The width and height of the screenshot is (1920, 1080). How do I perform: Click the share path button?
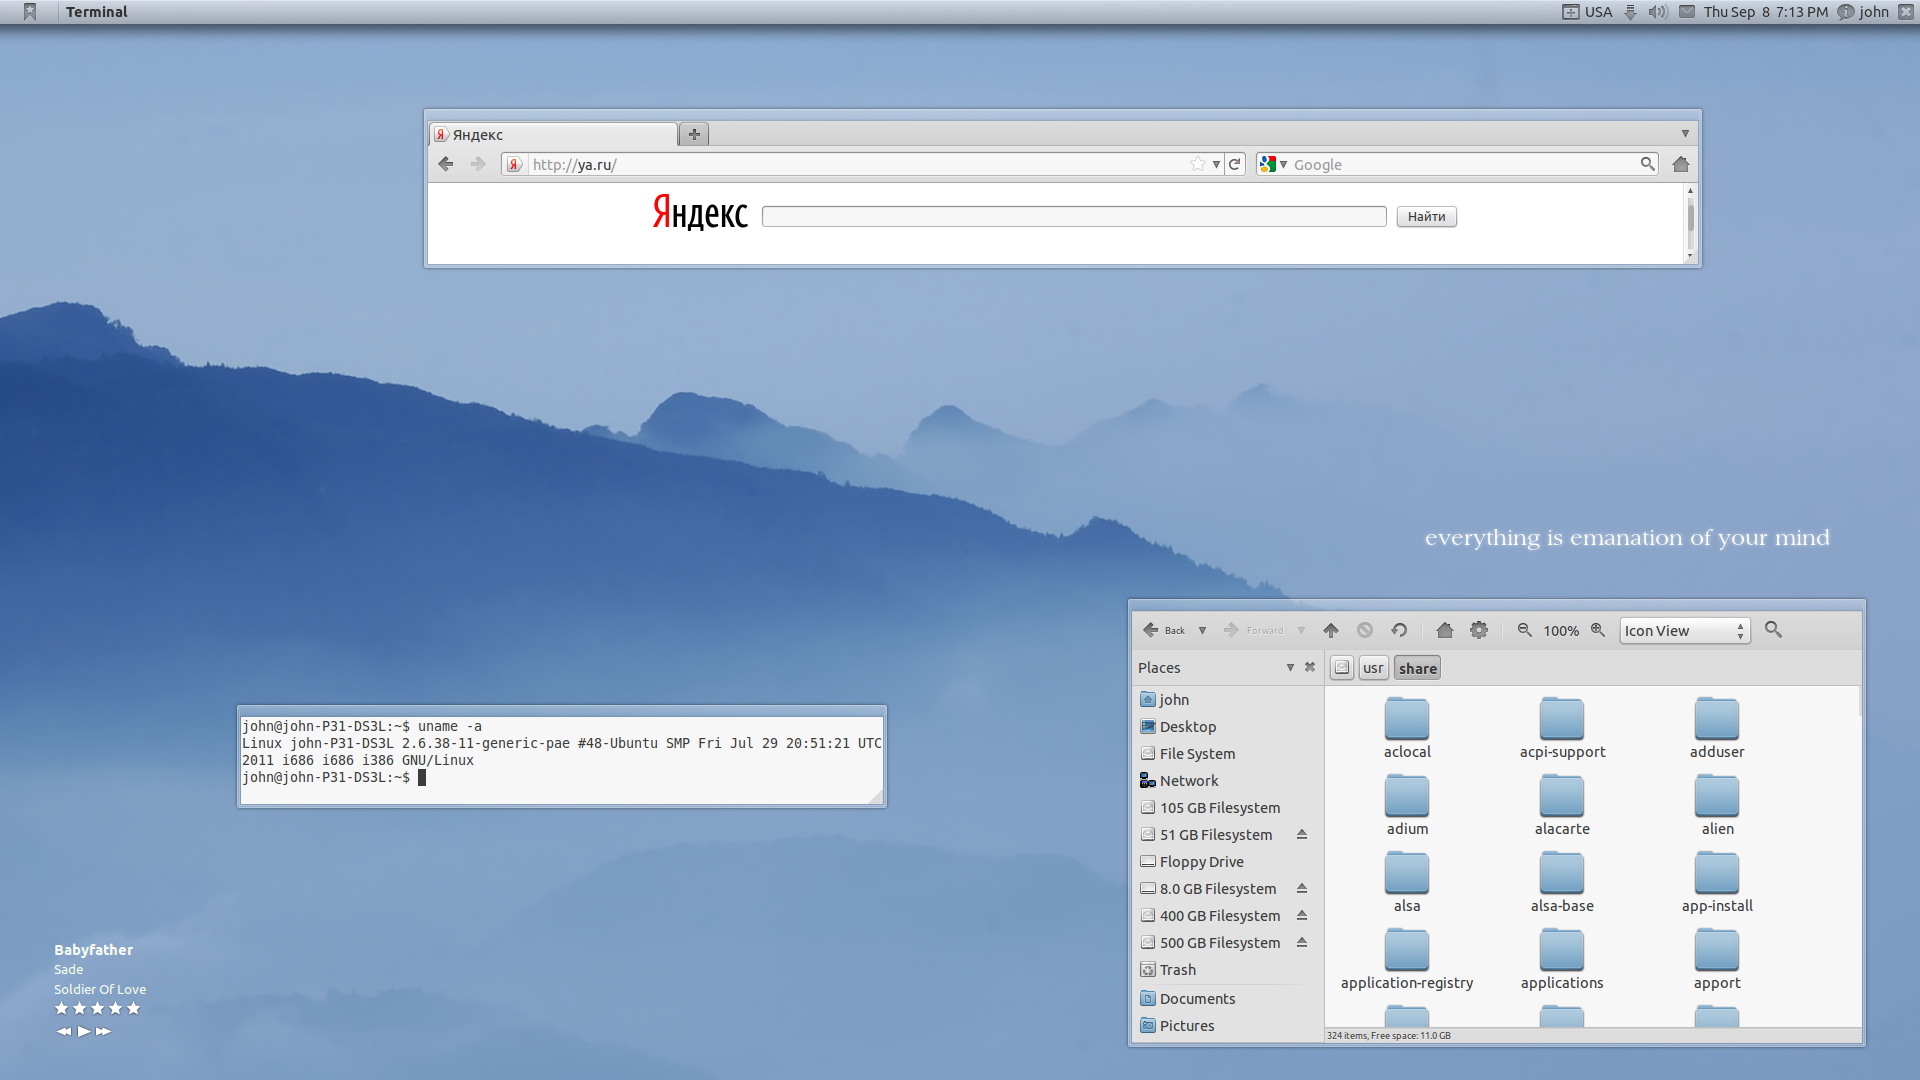(x=1418, y=668)
